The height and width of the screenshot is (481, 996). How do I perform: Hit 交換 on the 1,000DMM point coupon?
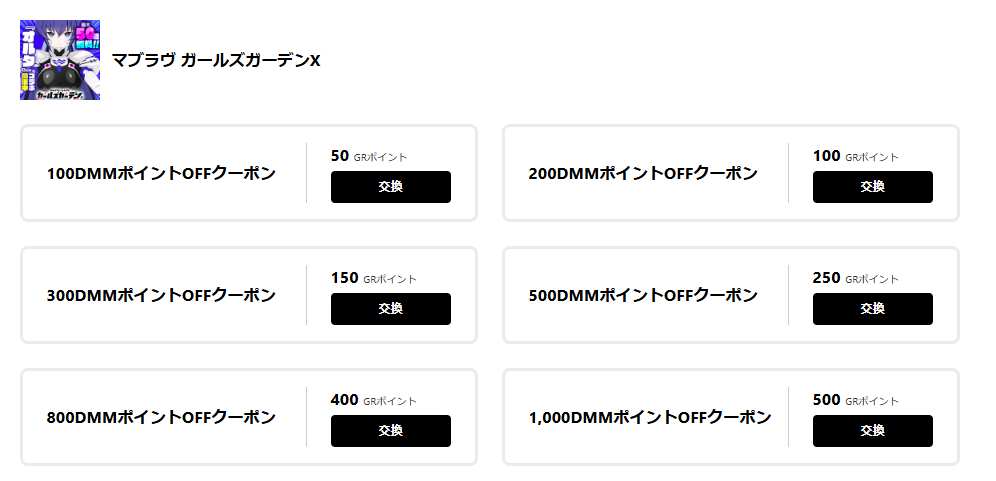click(x=872, y=431)
